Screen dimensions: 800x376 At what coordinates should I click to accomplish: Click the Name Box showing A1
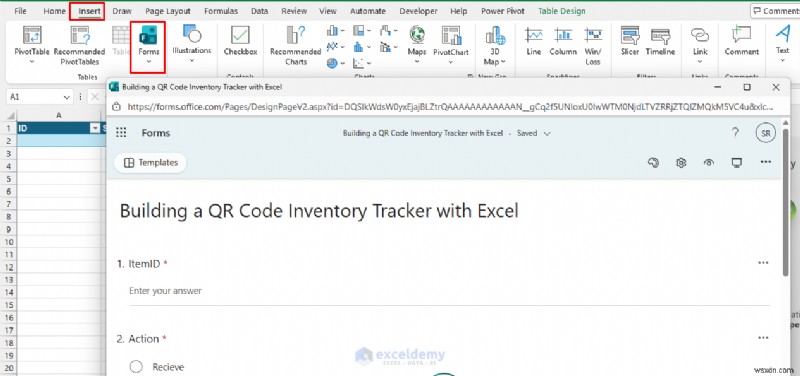[x=35, y=97]
